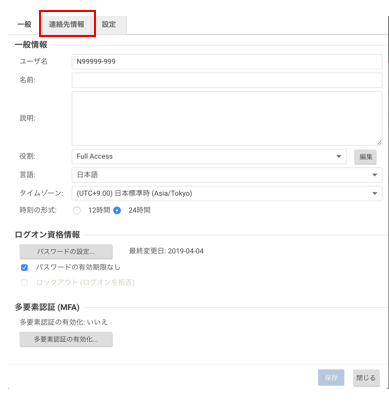Viewport: 389px width, 407px height.
Task: Click the 閉じる button
Action: [366, 378]
